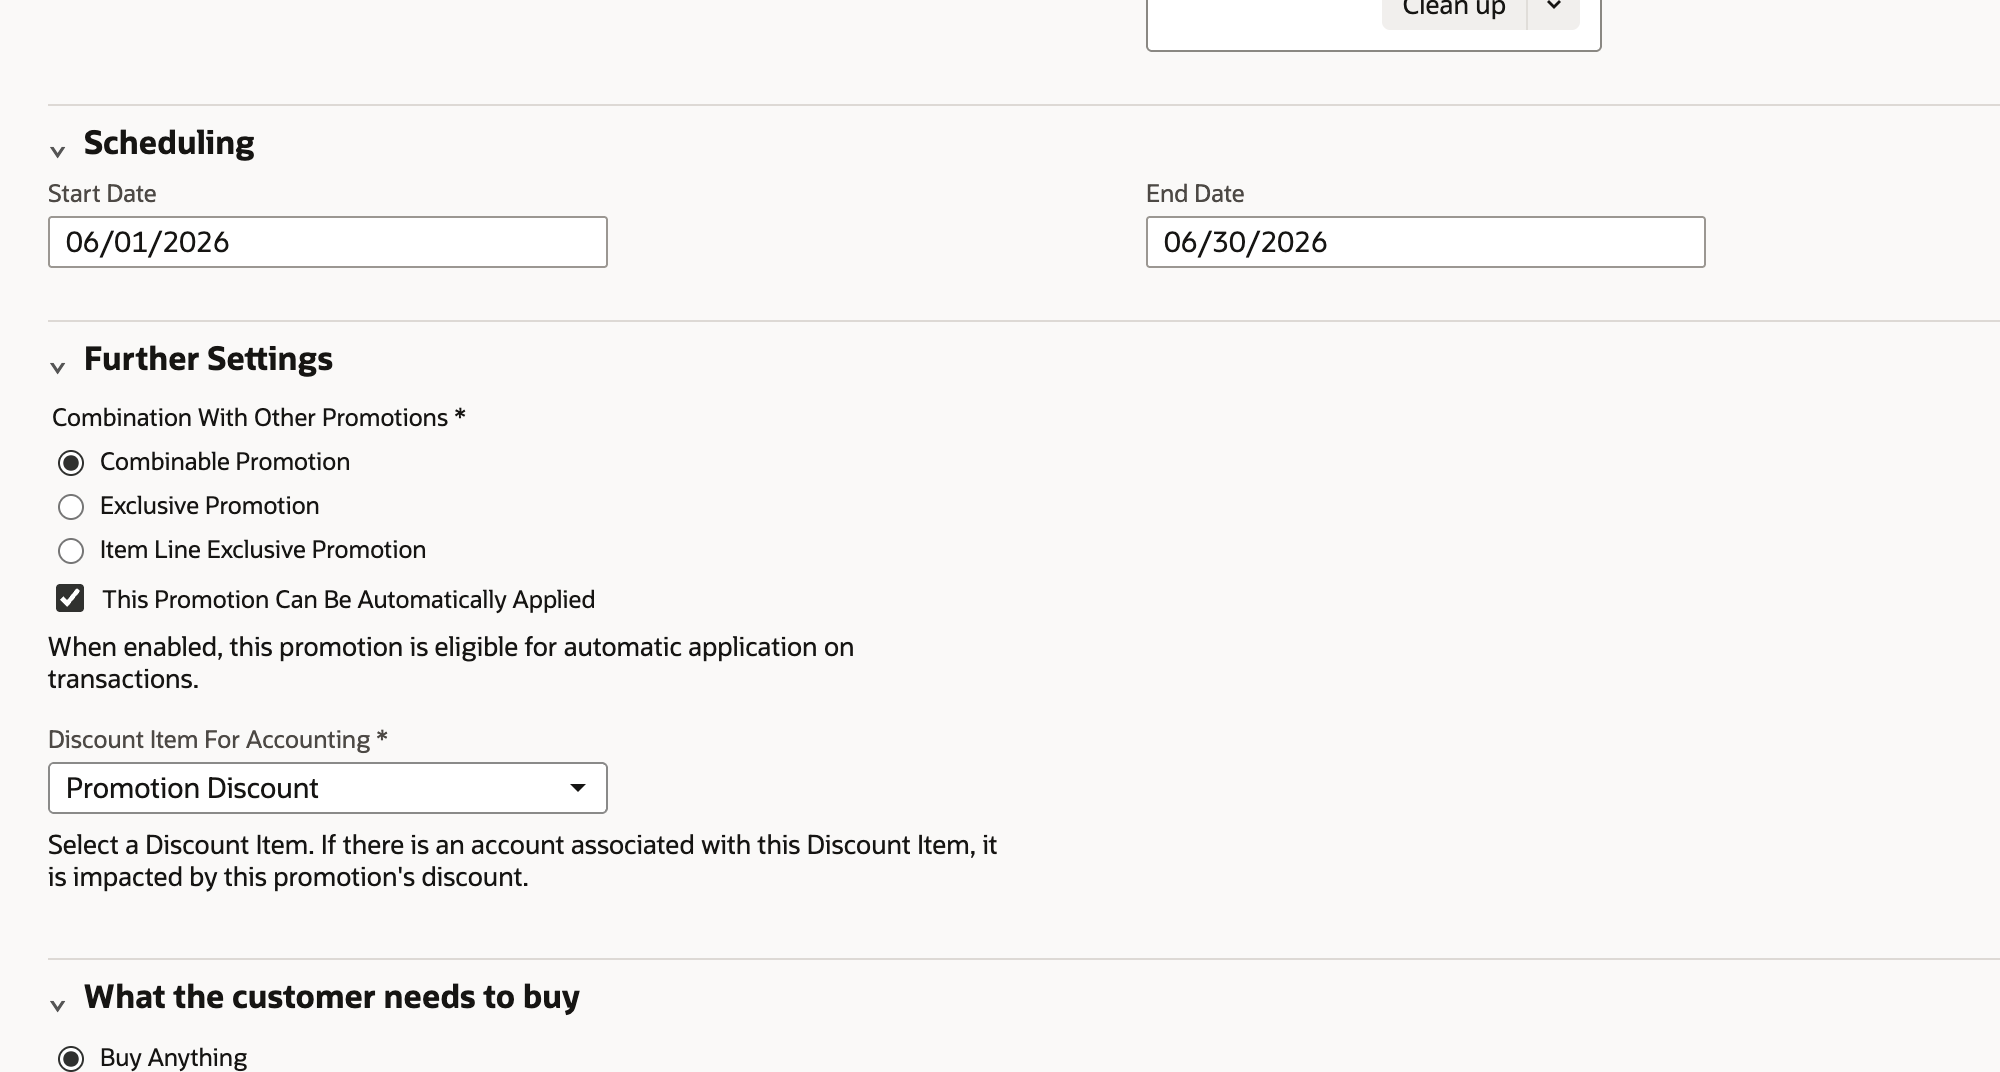Select Exclusive Promotion radio button
This screenshot has width=2000, height=1072.
(71, 507)
